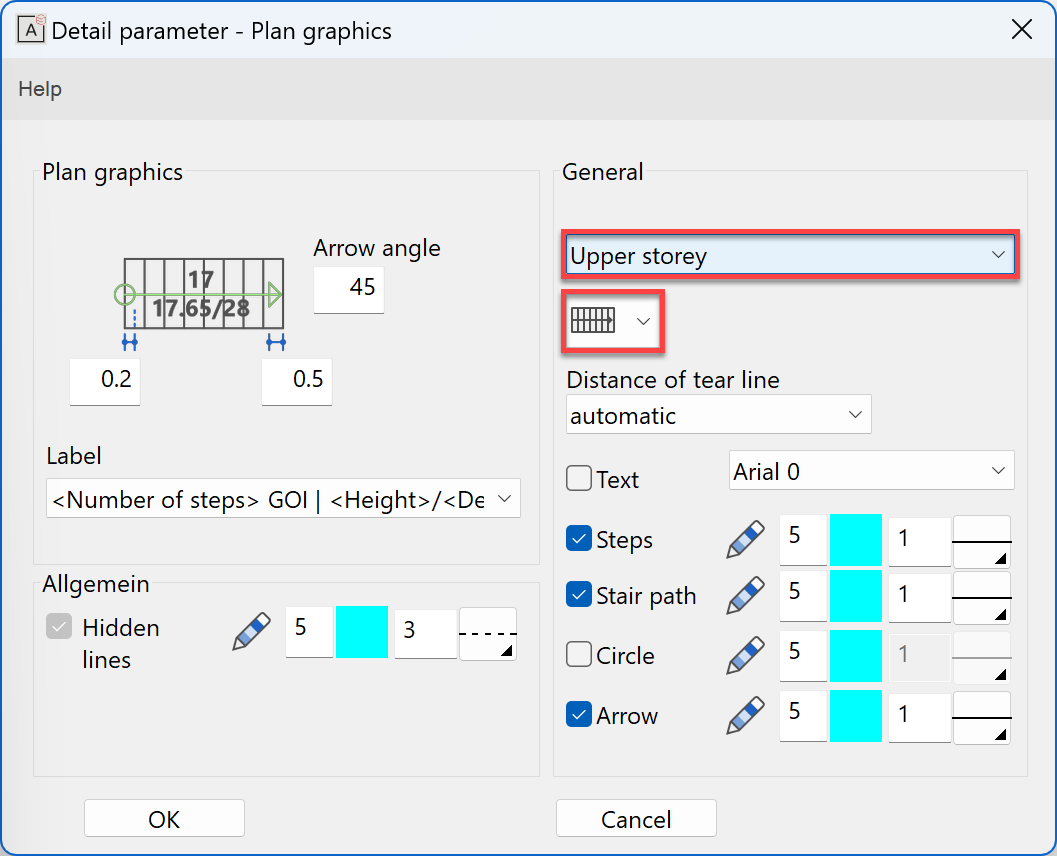Click the pen icon for Stair path
This screenshot has height=856, width=1057.
tap(747, 596)
